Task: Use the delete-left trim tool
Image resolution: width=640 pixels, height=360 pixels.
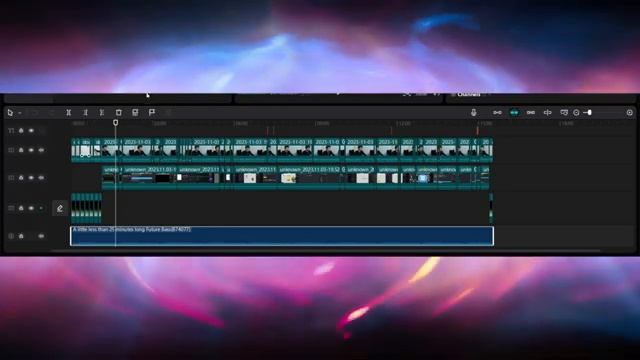Action: tap(85, 113)
